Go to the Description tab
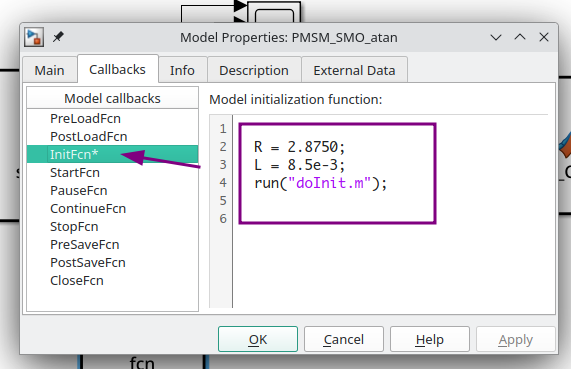 [254, 70]
